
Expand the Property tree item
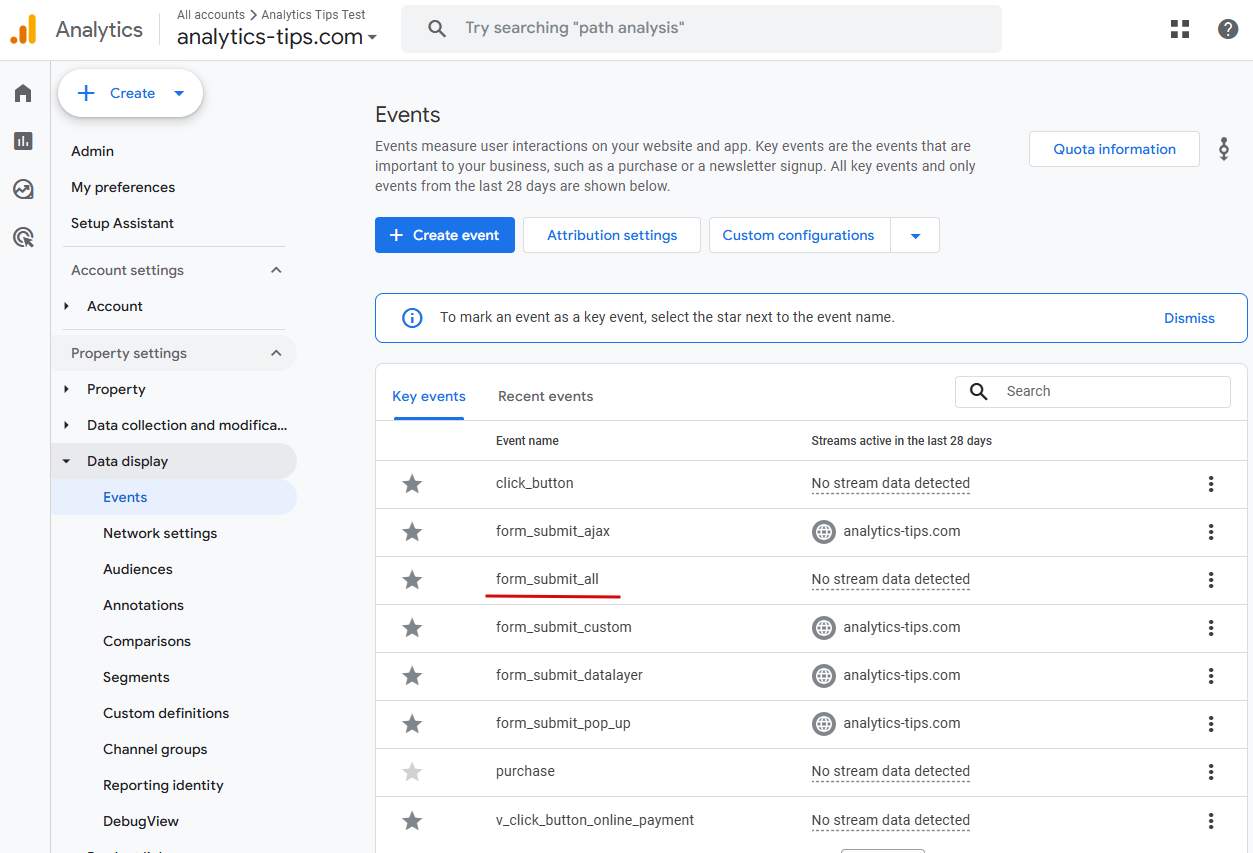click(67, 389)
